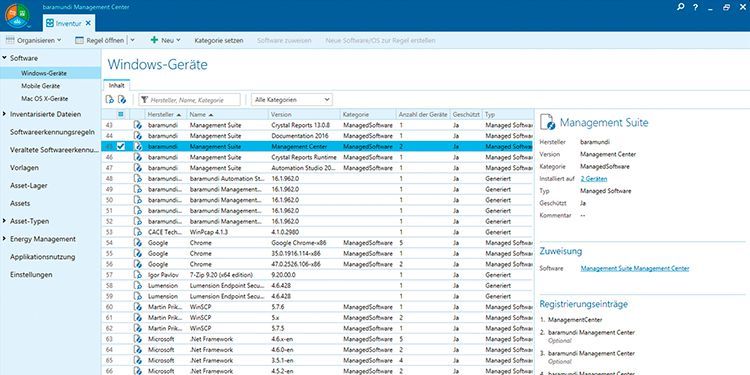Click software icon in row 44 Documentation 2016
750x375 pixels.
click(x=138, y=136)
